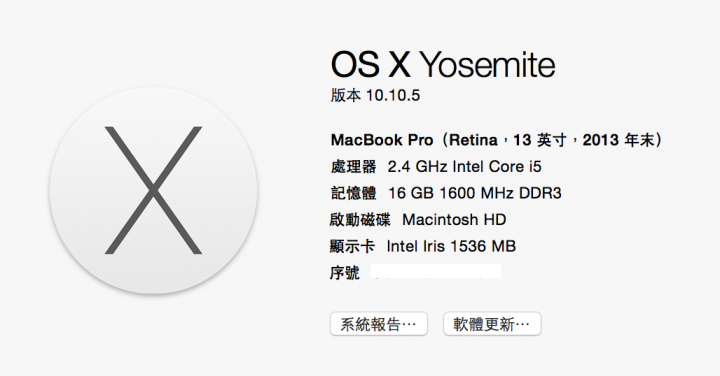The image size is (720, 376).
Task: Open the 系統報告 system report button
Action: [379, 324]
